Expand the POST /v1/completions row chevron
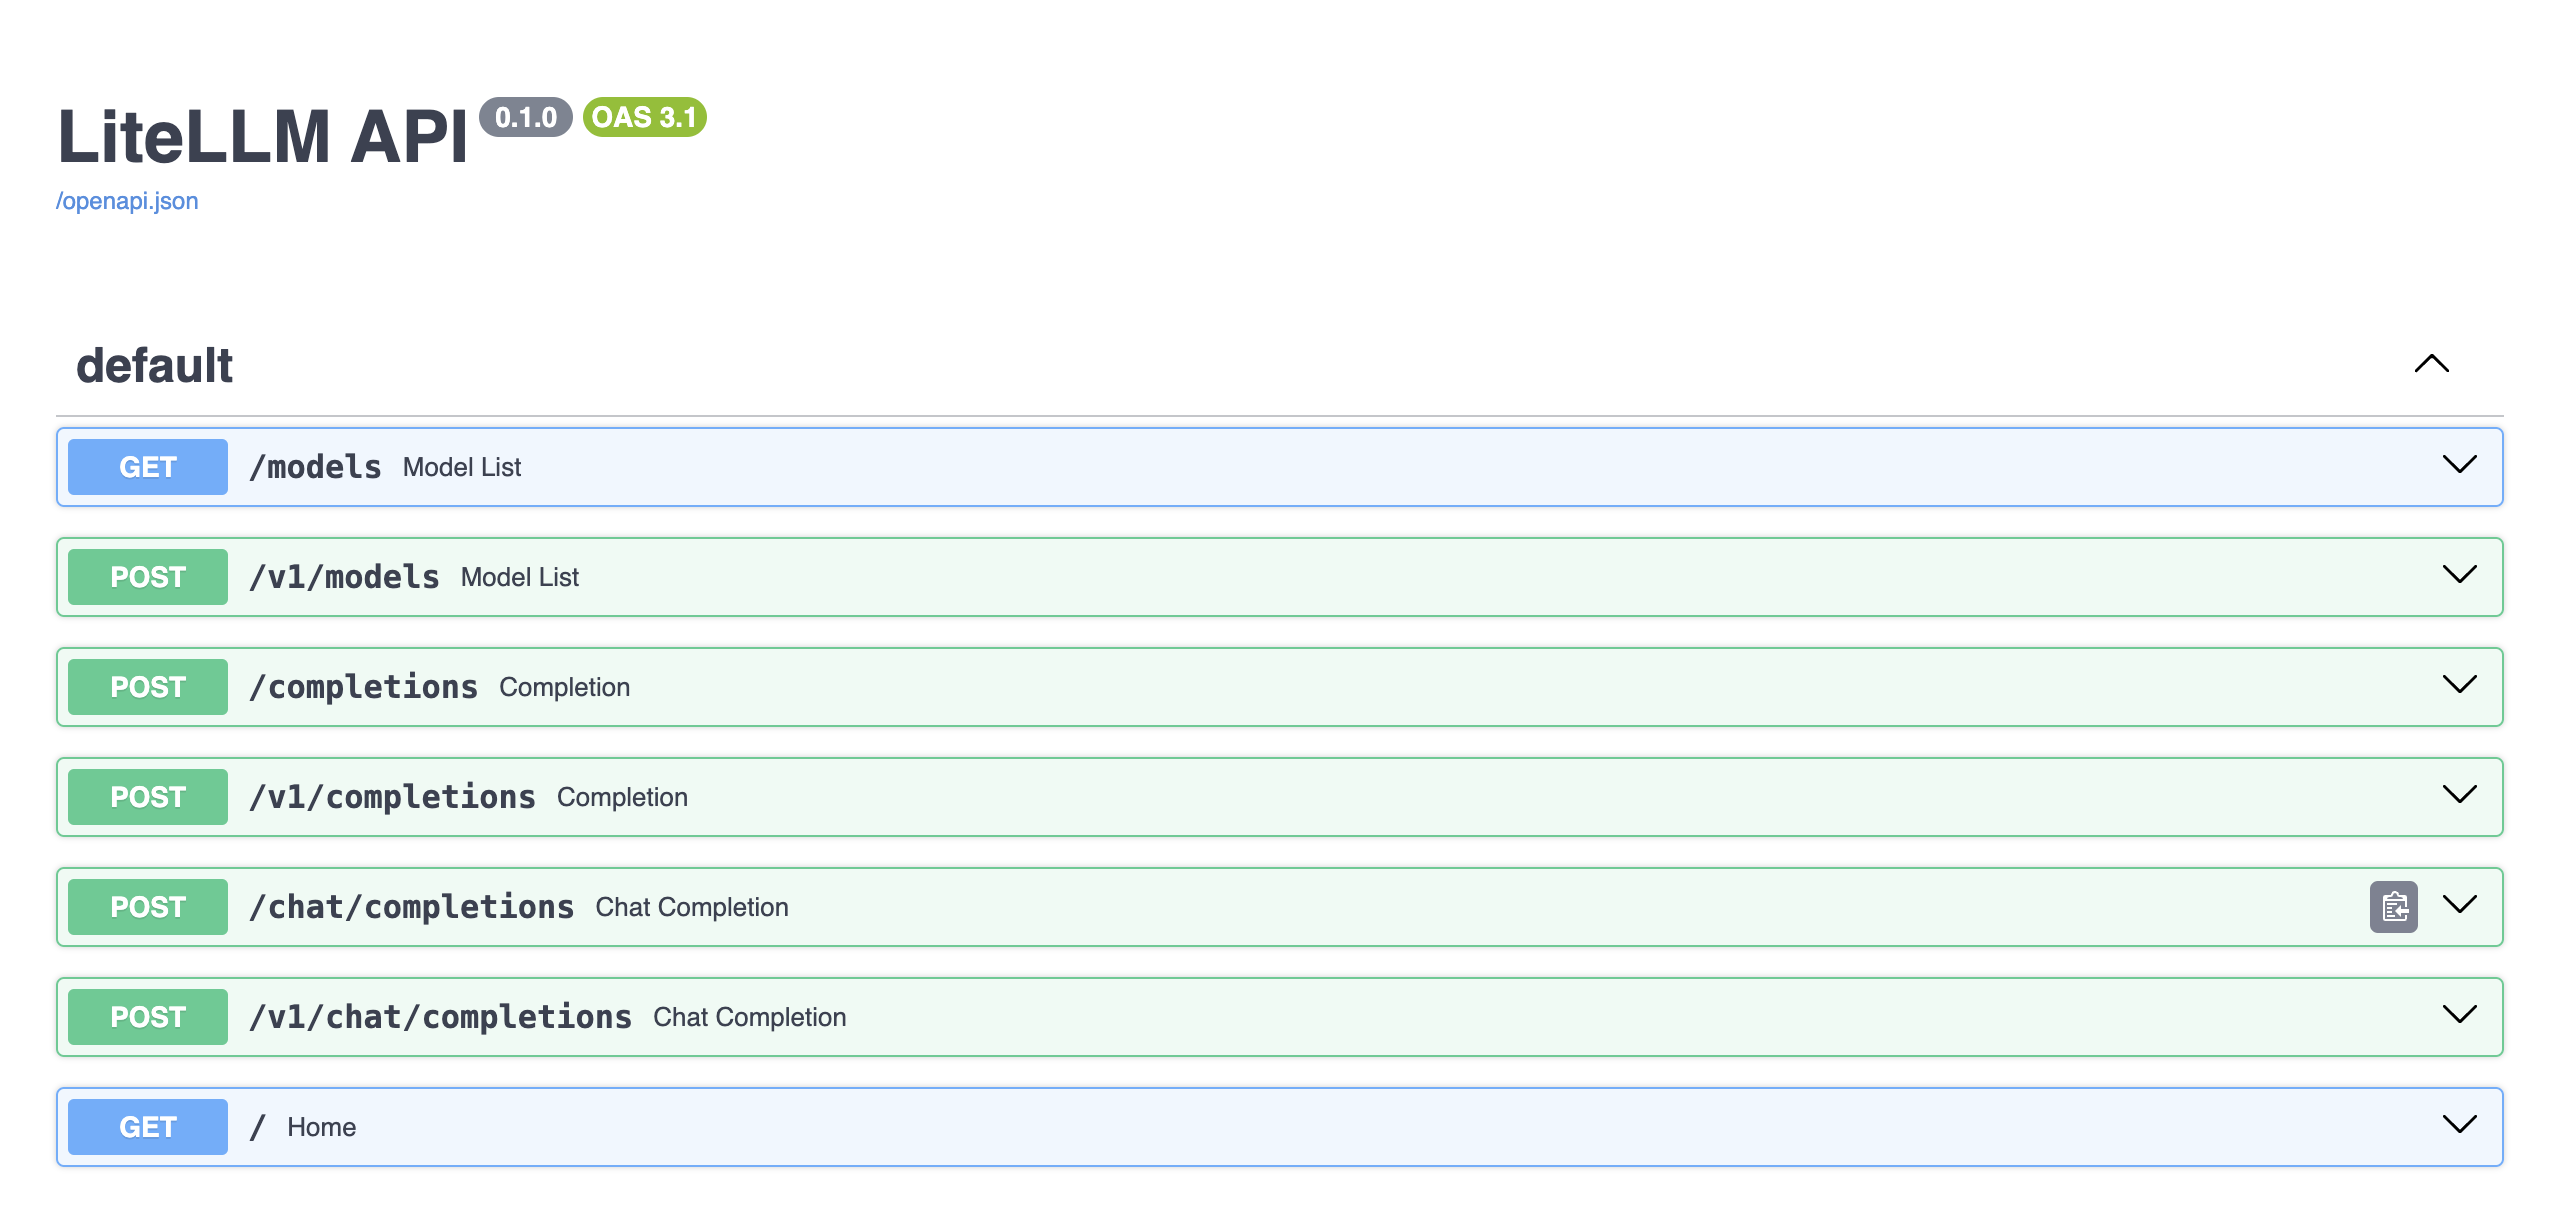 pyautogui.click(x=2459, y=795)
